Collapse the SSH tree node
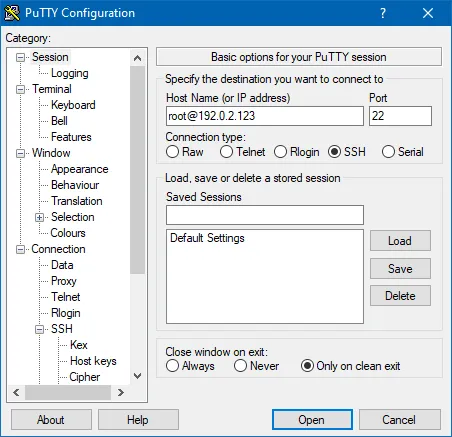 pos(39,329)
